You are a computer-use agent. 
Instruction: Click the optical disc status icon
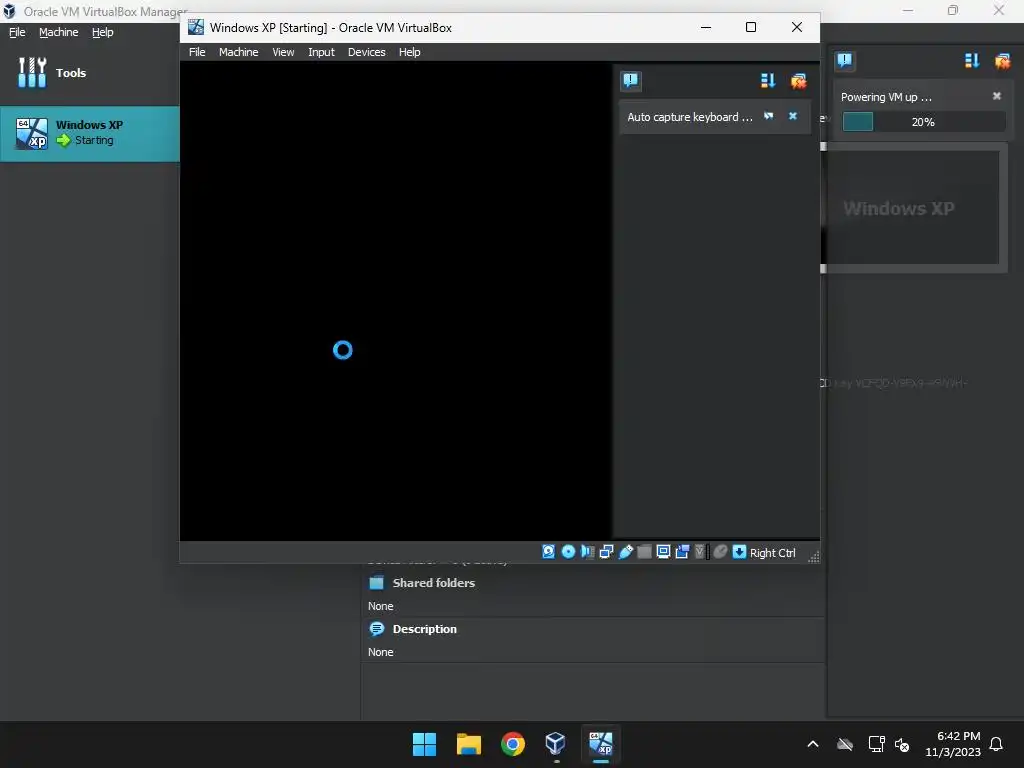(x=568, y=552)
